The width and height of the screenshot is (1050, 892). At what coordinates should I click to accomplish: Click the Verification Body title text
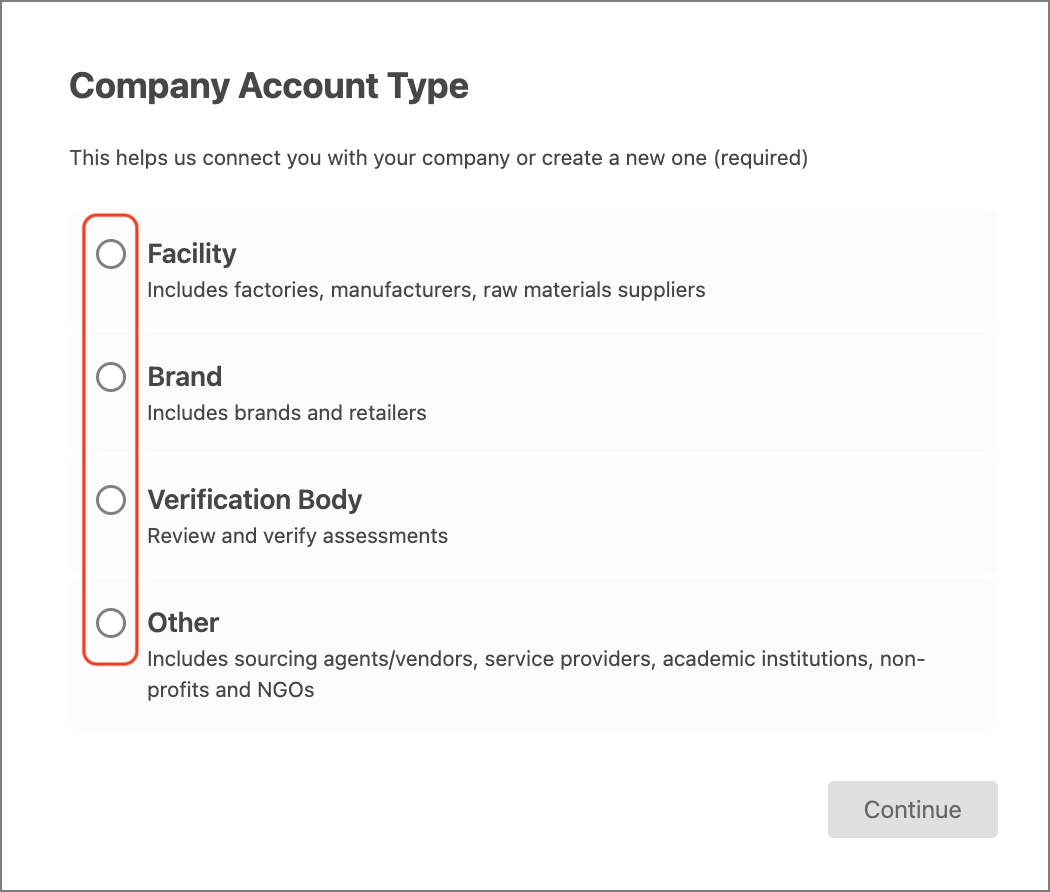(x=254, y=500)
